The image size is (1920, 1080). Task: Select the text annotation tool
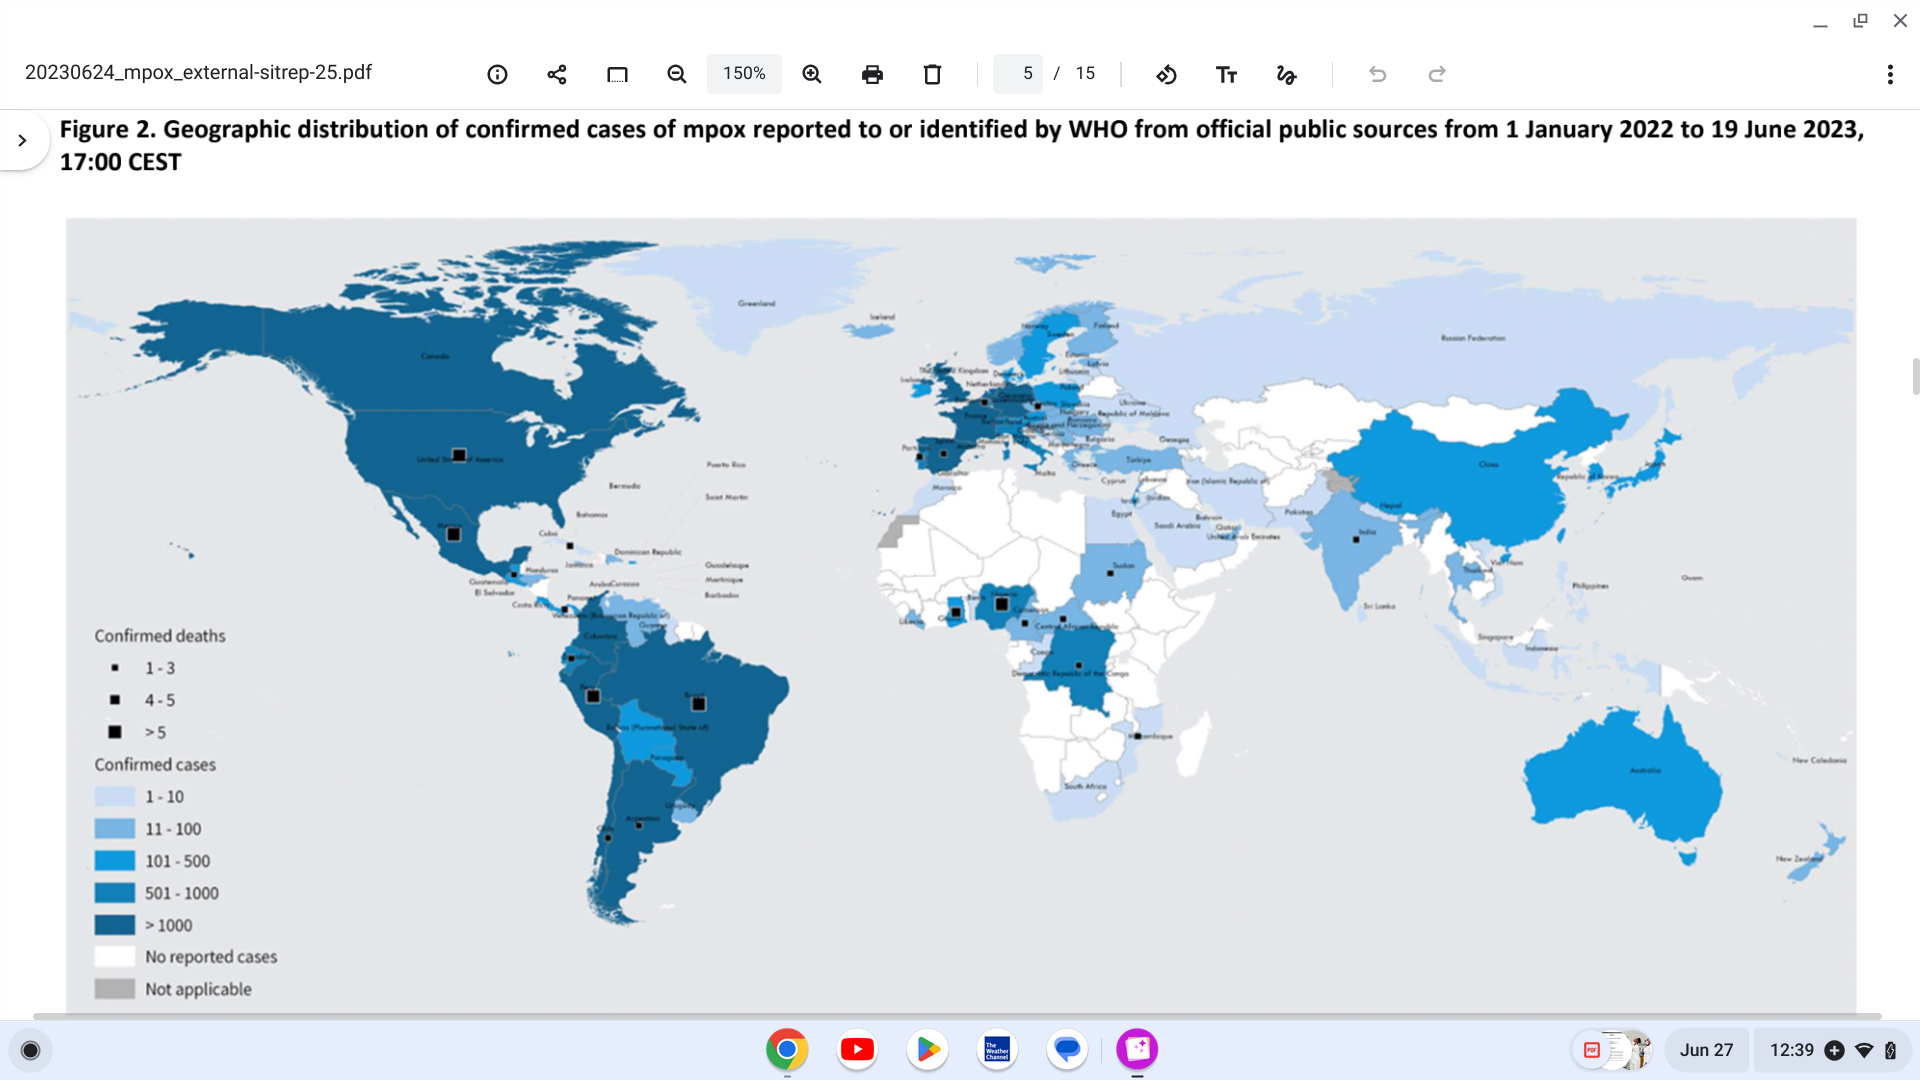(1226, 74)
